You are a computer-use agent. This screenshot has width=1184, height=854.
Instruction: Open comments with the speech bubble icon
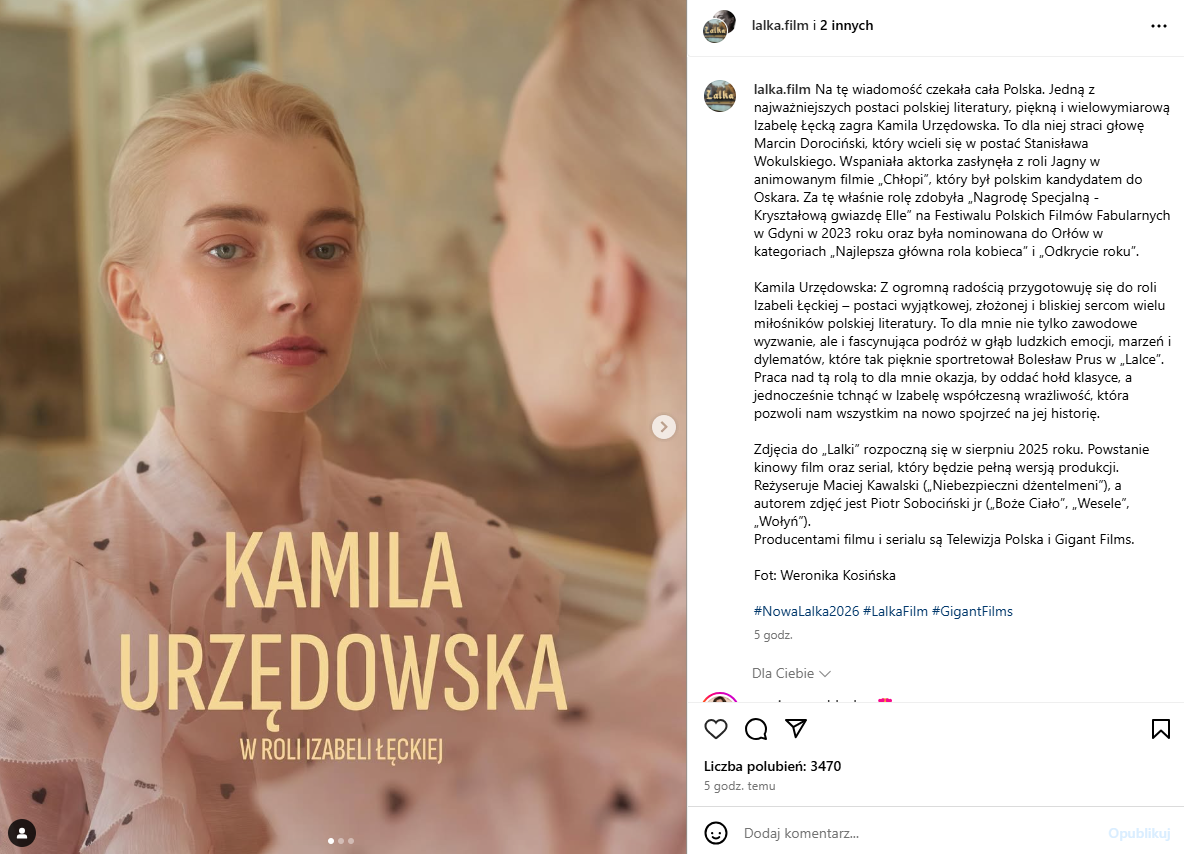coord(756,729)
